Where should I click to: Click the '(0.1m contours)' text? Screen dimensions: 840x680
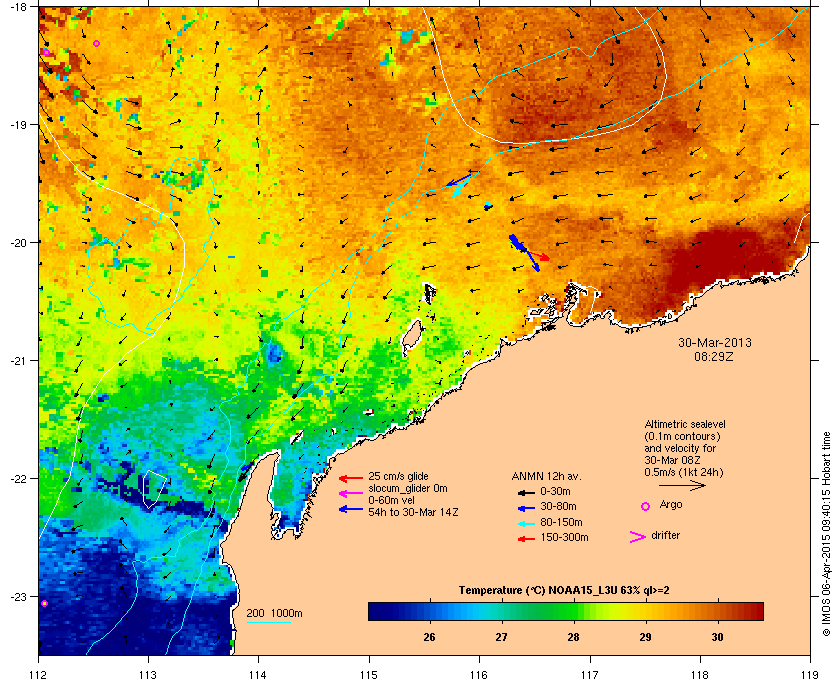click(x=682, y=436)
